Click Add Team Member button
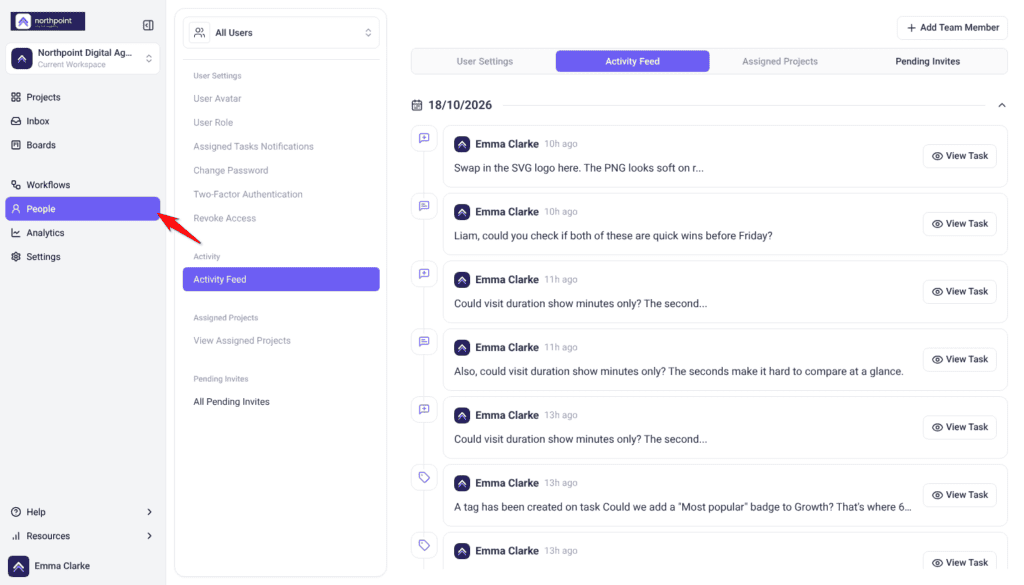The width and height of the screenshot is (1024, 585). [x=952, y=28]
